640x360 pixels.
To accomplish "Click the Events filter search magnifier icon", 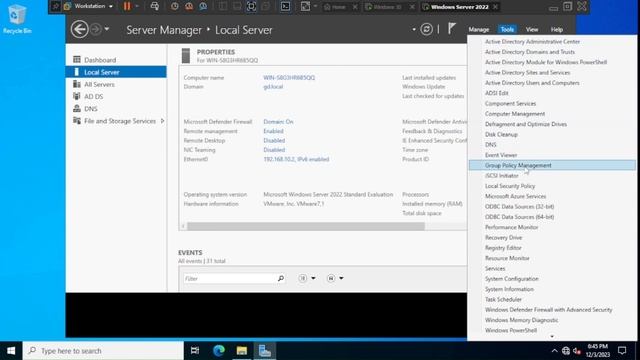I will click(x=281, y=278).
